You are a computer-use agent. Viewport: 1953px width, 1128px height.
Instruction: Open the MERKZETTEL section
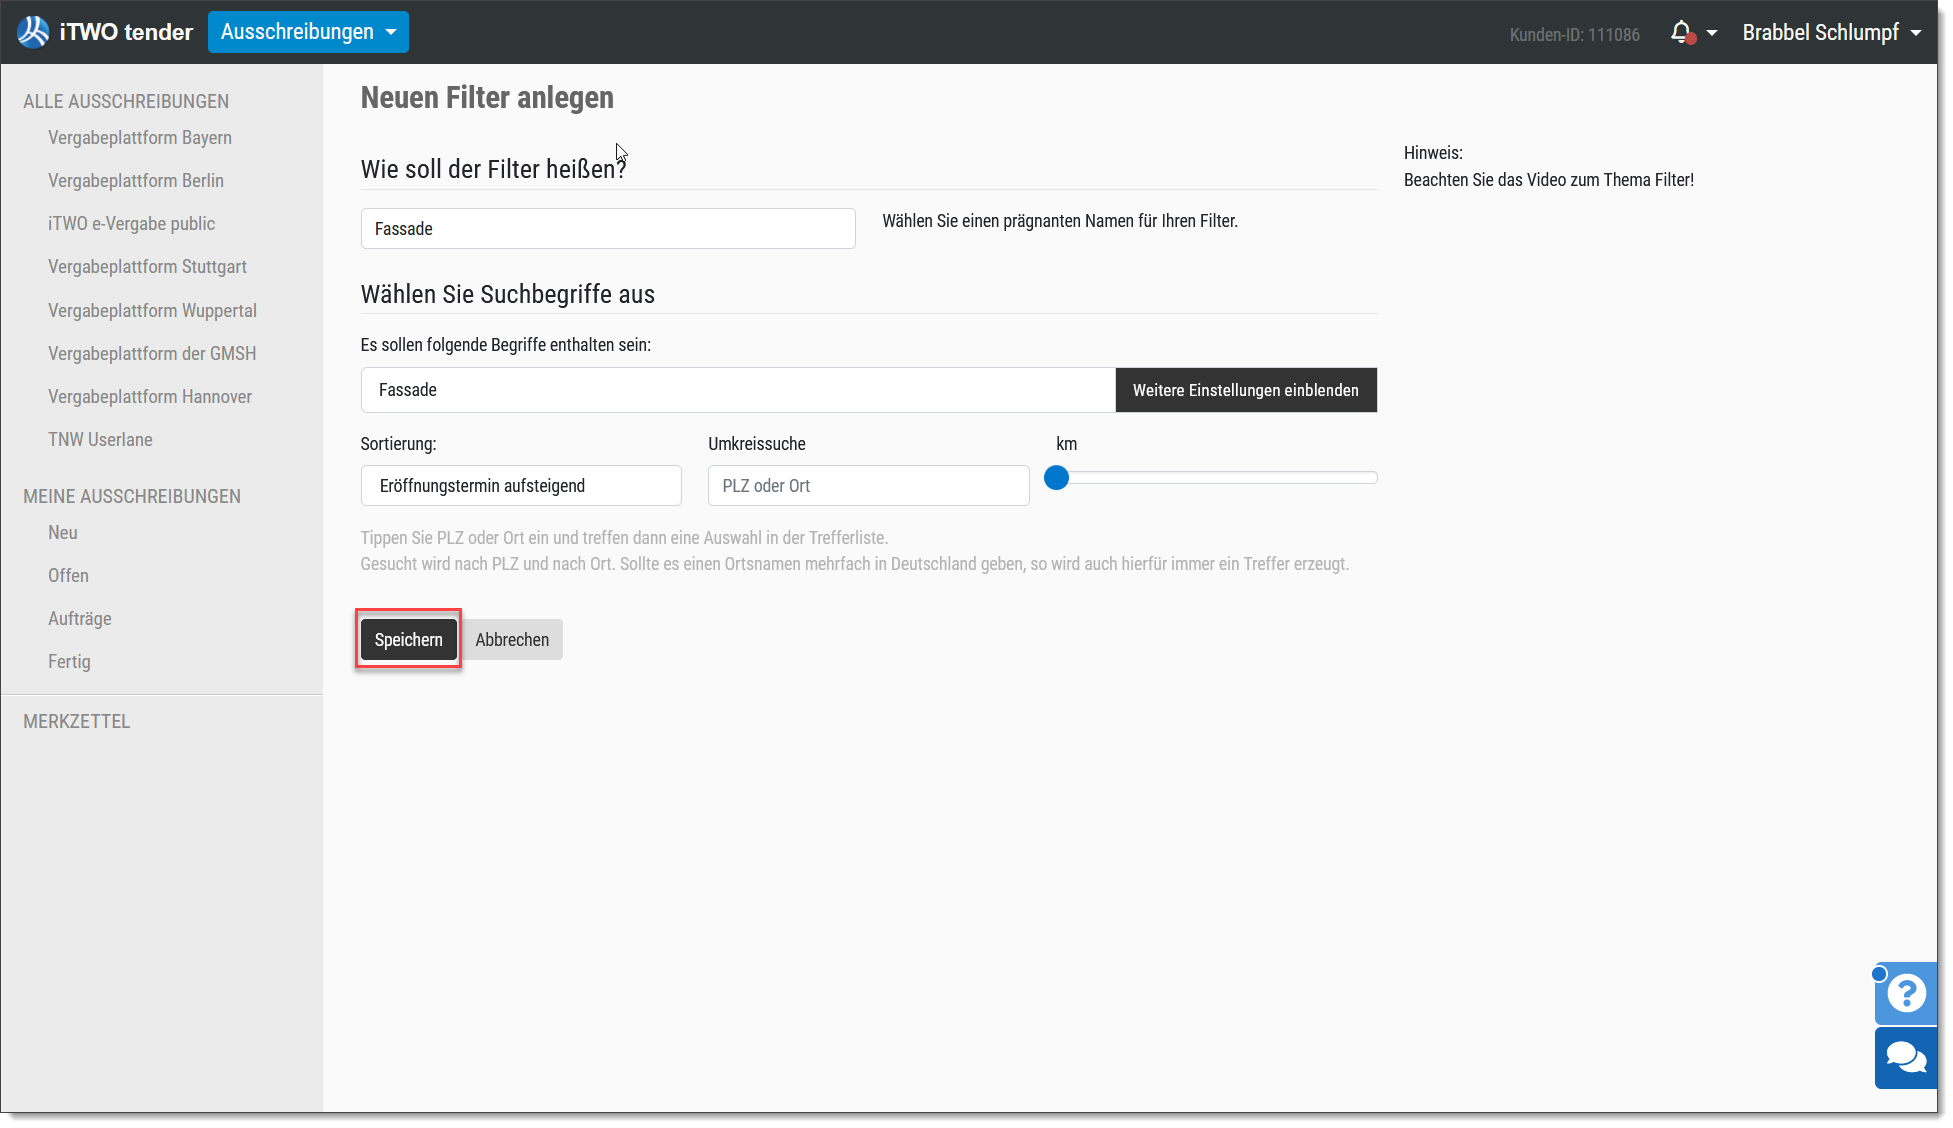point(77,722)
